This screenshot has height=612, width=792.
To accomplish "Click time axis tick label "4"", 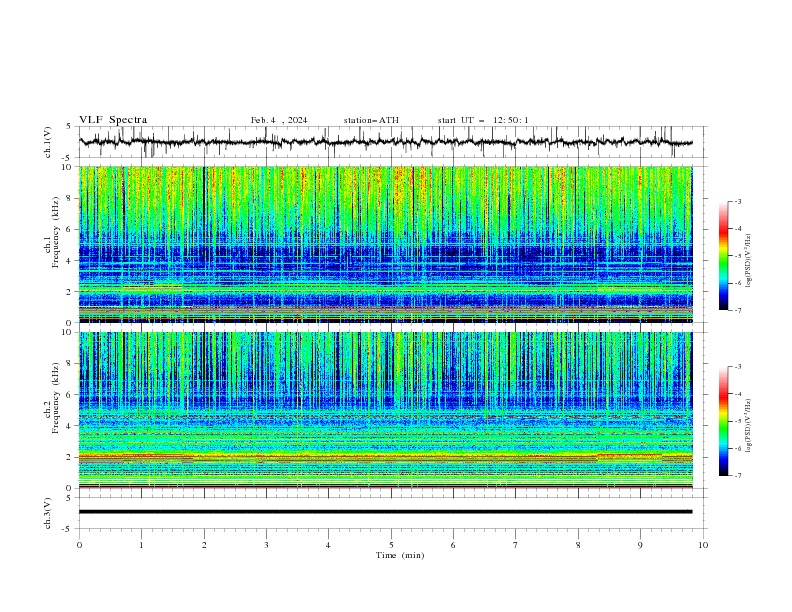I will 329,545.
